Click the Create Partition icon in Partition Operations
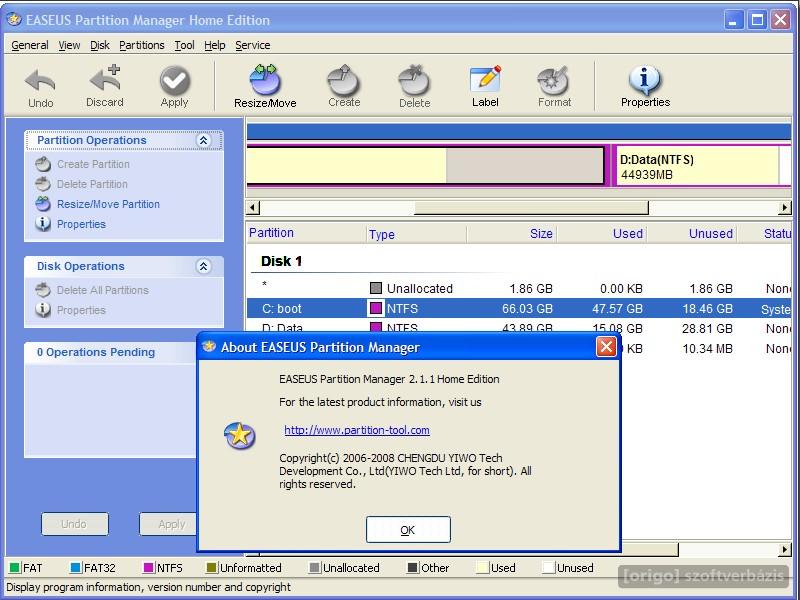 click(x=43, y=164)
